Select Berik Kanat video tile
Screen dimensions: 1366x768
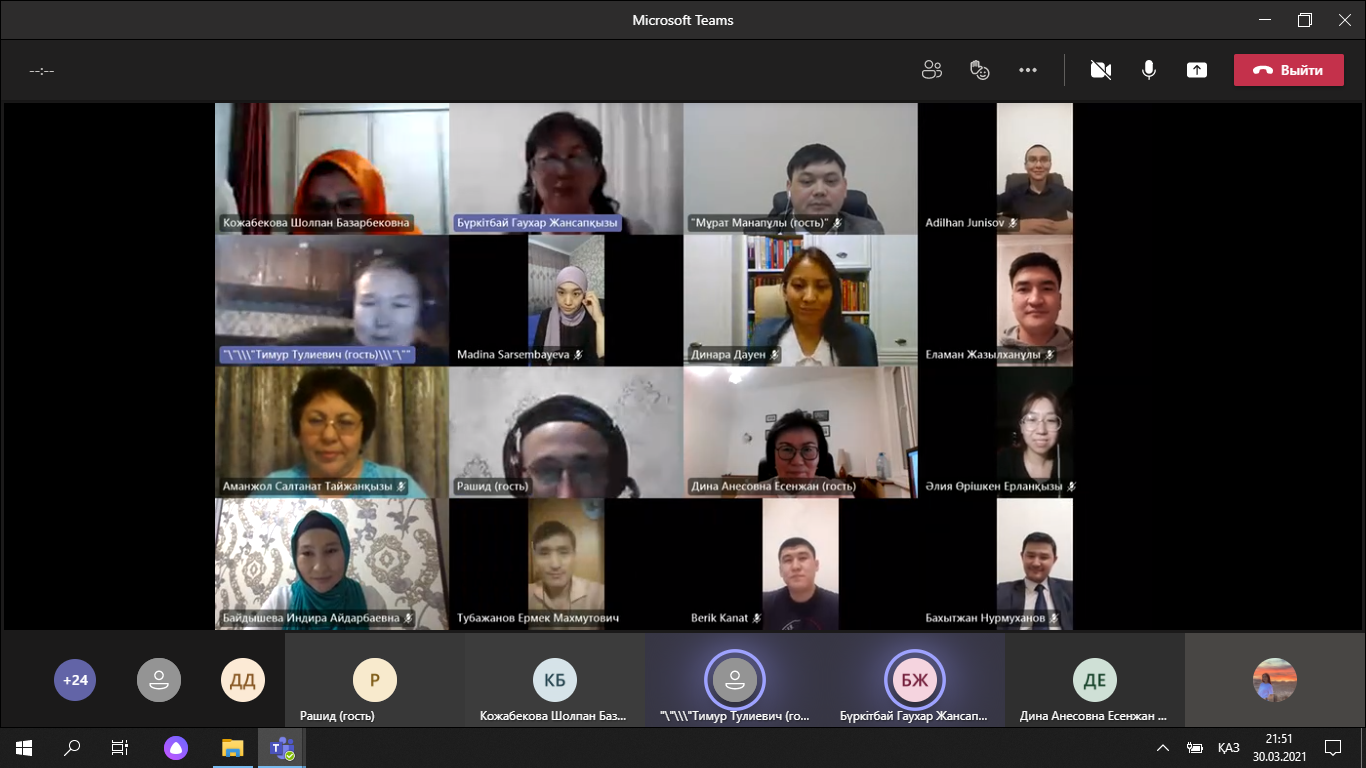coord(800,564)
